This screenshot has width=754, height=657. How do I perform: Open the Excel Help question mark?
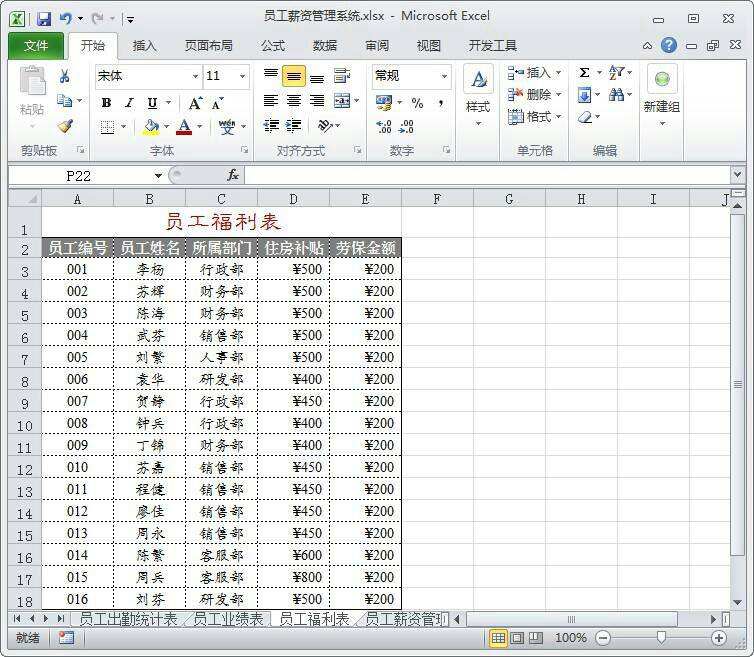(x=669, y=45)
